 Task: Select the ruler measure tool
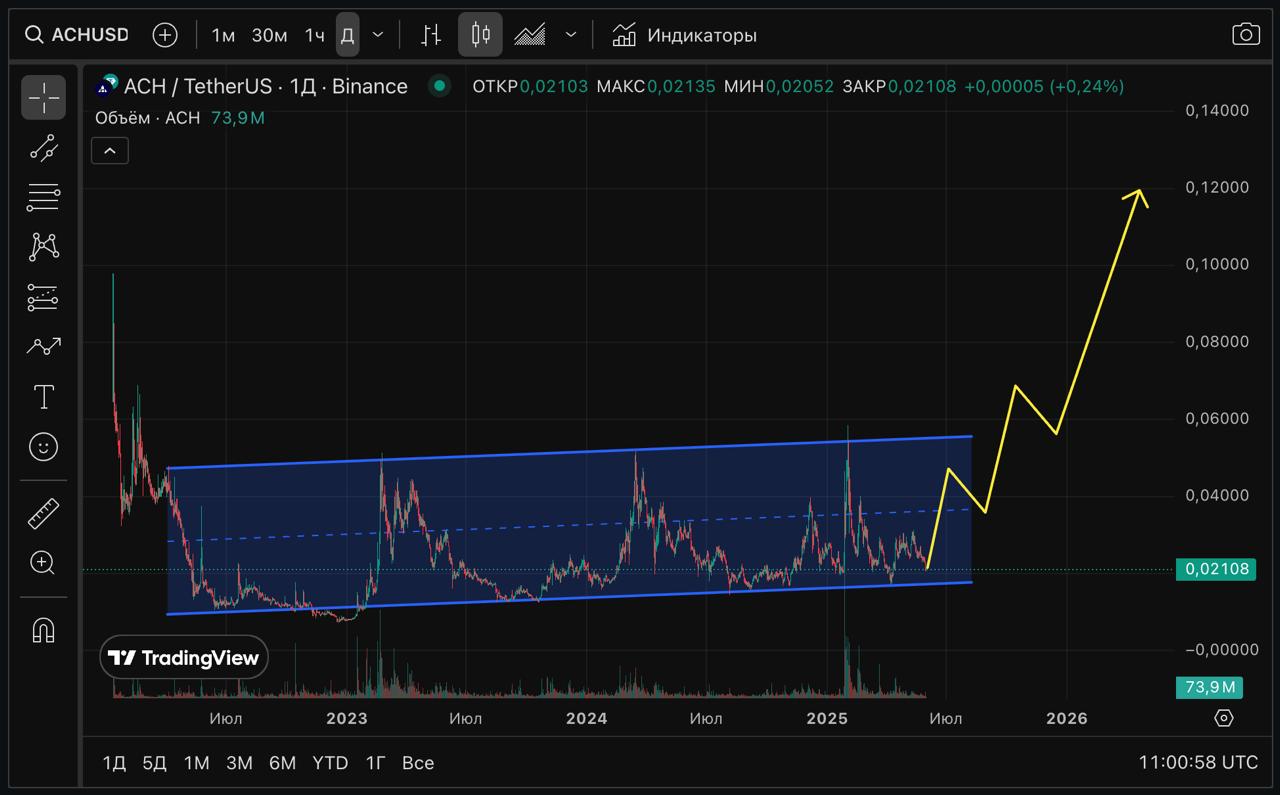coord(44,513)
